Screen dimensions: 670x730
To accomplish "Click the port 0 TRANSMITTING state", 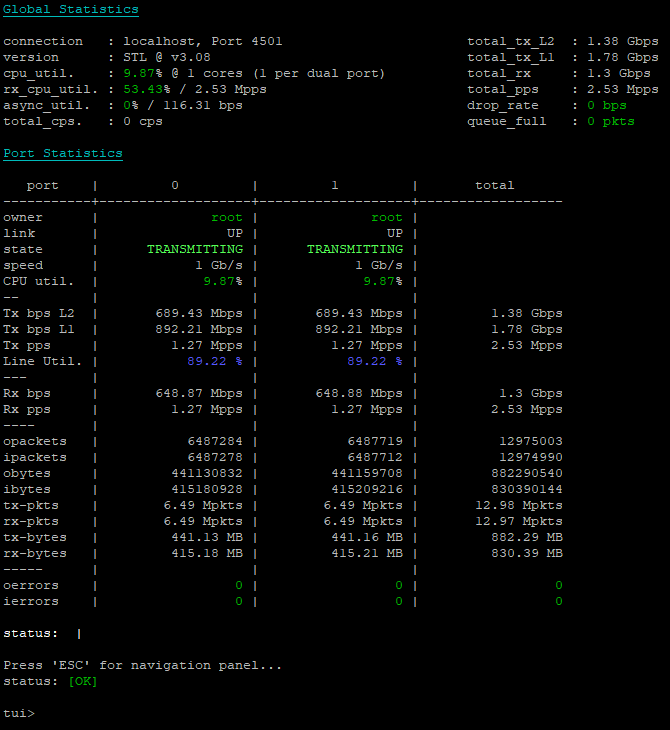I will click(195, 250).
